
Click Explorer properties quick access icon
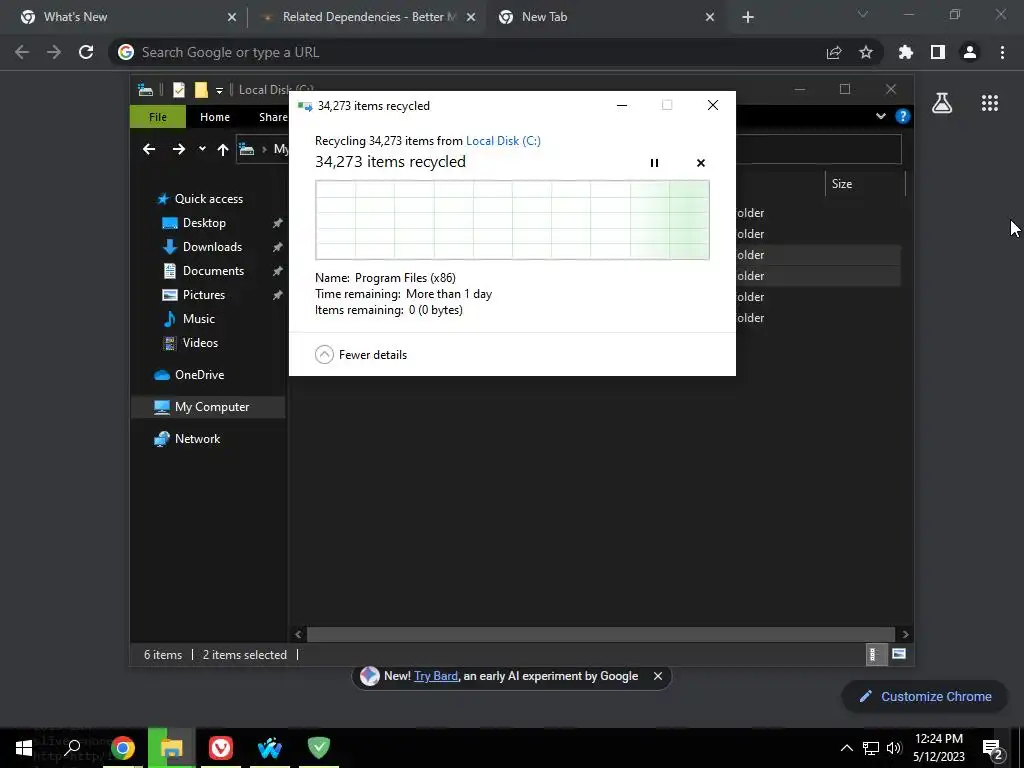(178, 89)
